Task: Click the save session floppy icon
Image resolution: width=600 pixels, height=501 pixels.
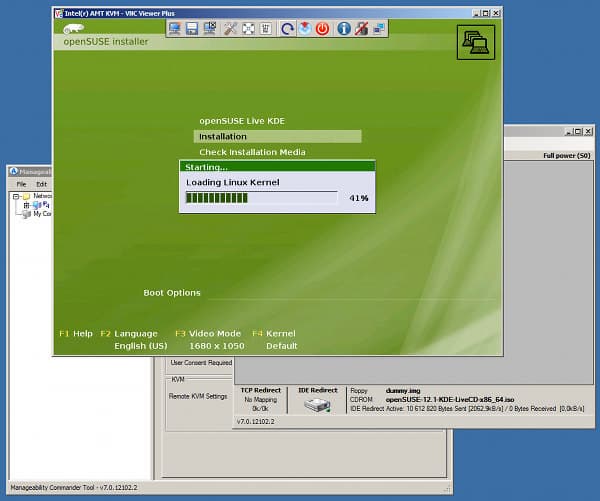Action: click(192, 29)
